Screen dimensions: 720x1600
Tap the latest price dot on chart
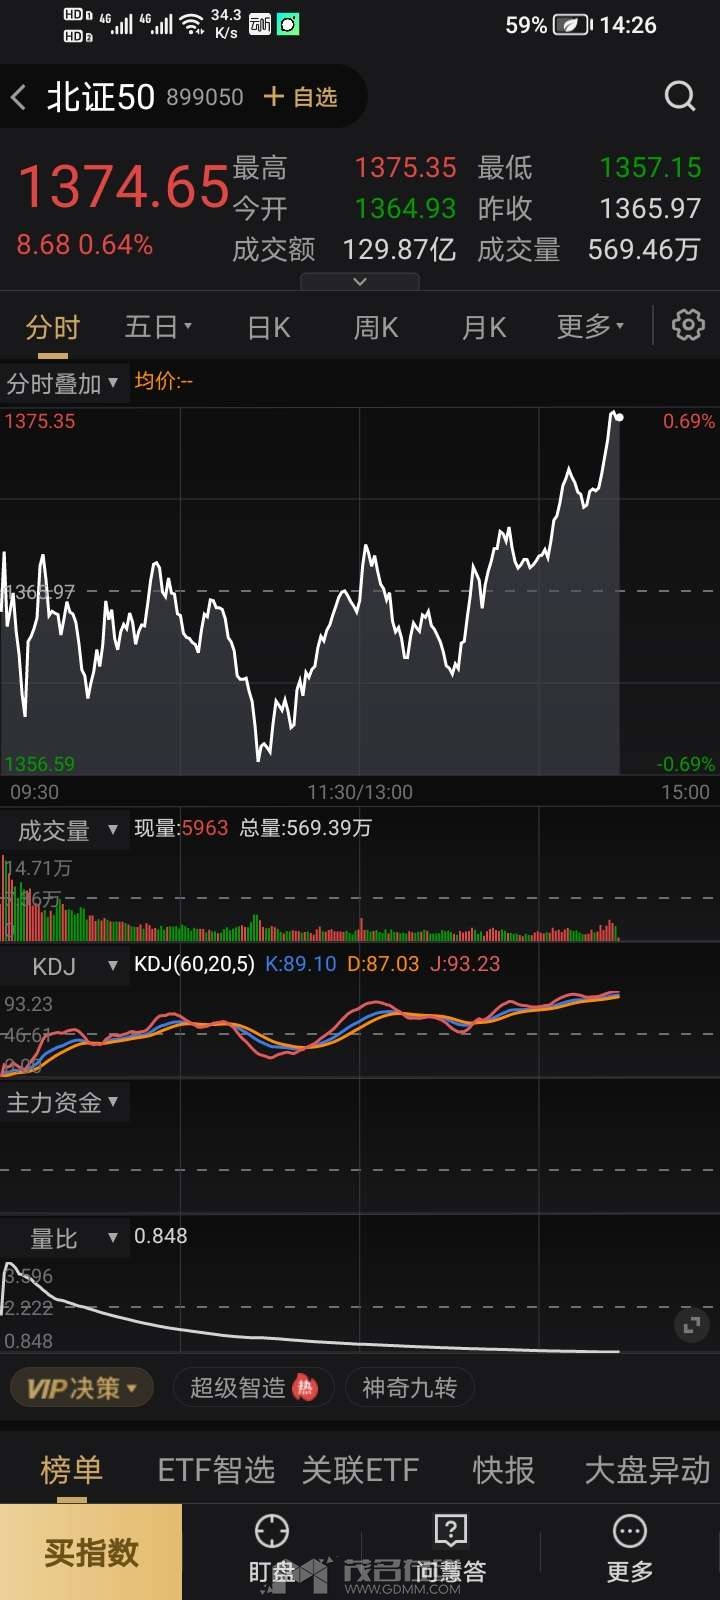coord(619,416)
